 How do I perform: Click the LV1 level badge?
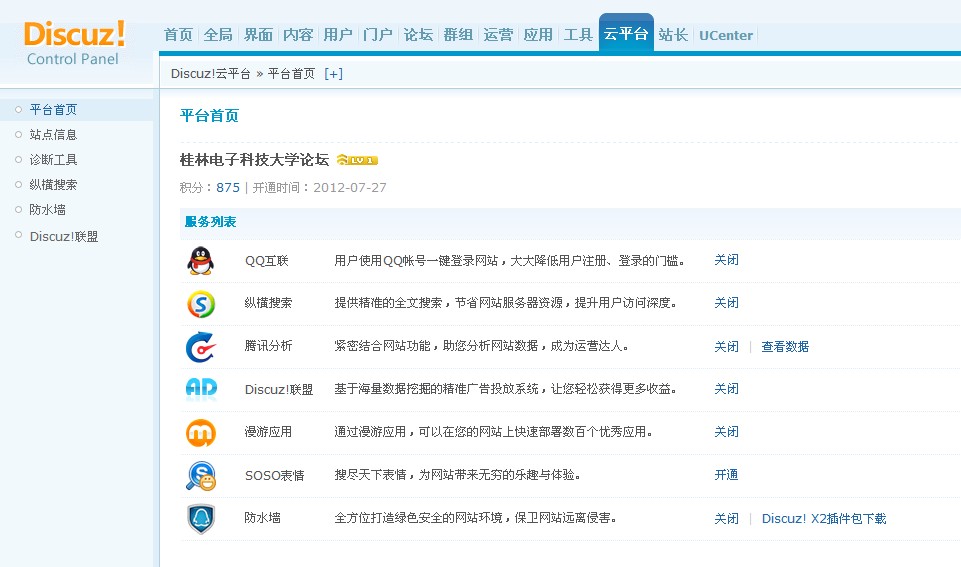tap(357, 160)
